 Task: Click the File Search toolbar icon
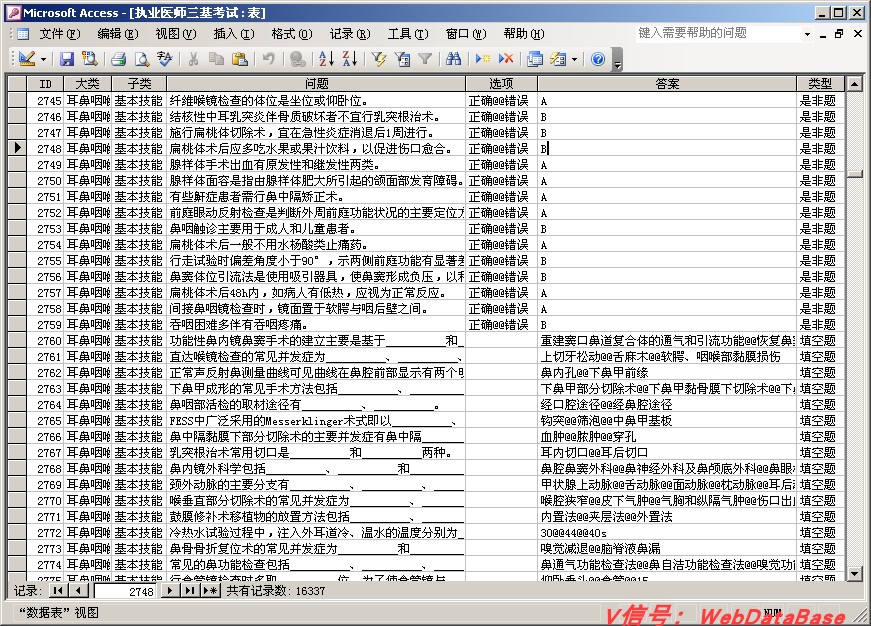(x=89, y=58)
